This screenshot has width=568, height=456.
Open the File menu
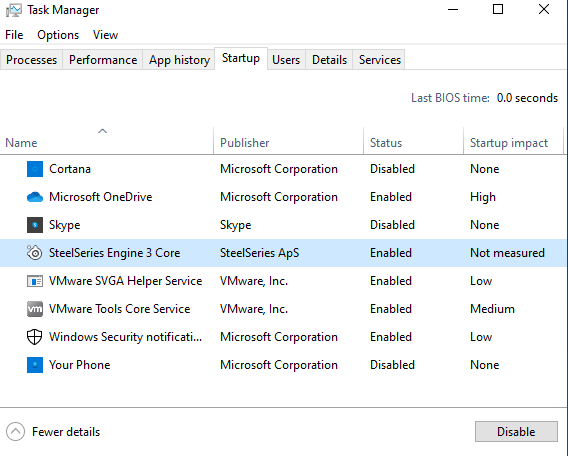click(14, 35)
